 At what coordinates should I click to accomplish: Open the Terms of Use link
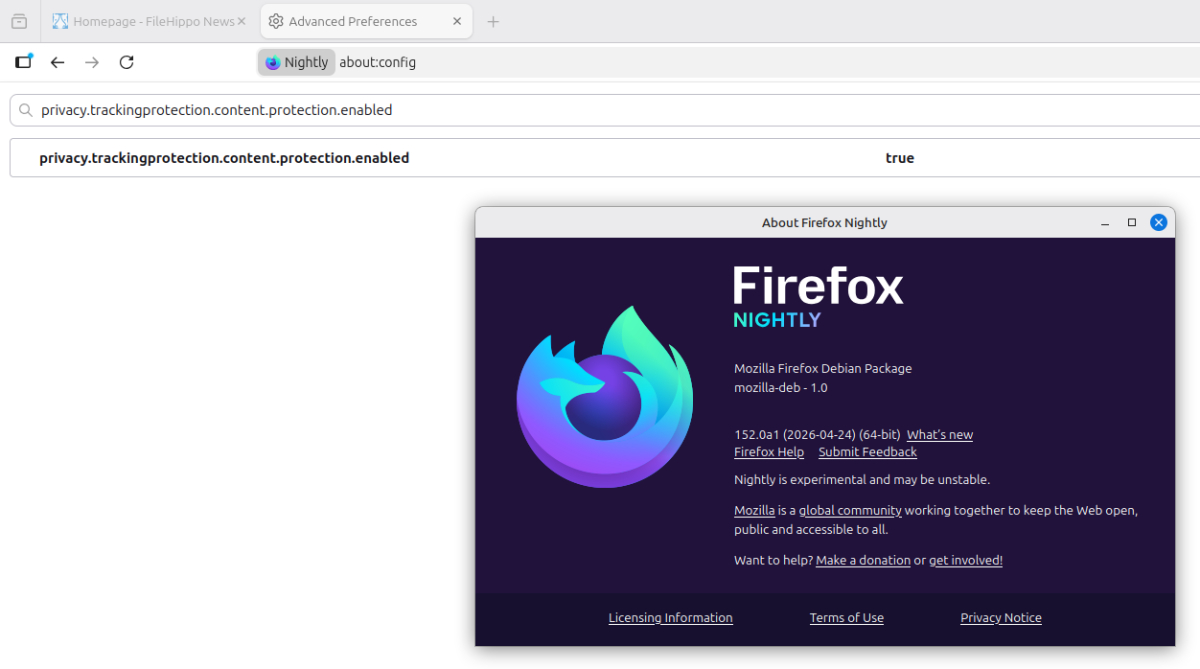846,618
